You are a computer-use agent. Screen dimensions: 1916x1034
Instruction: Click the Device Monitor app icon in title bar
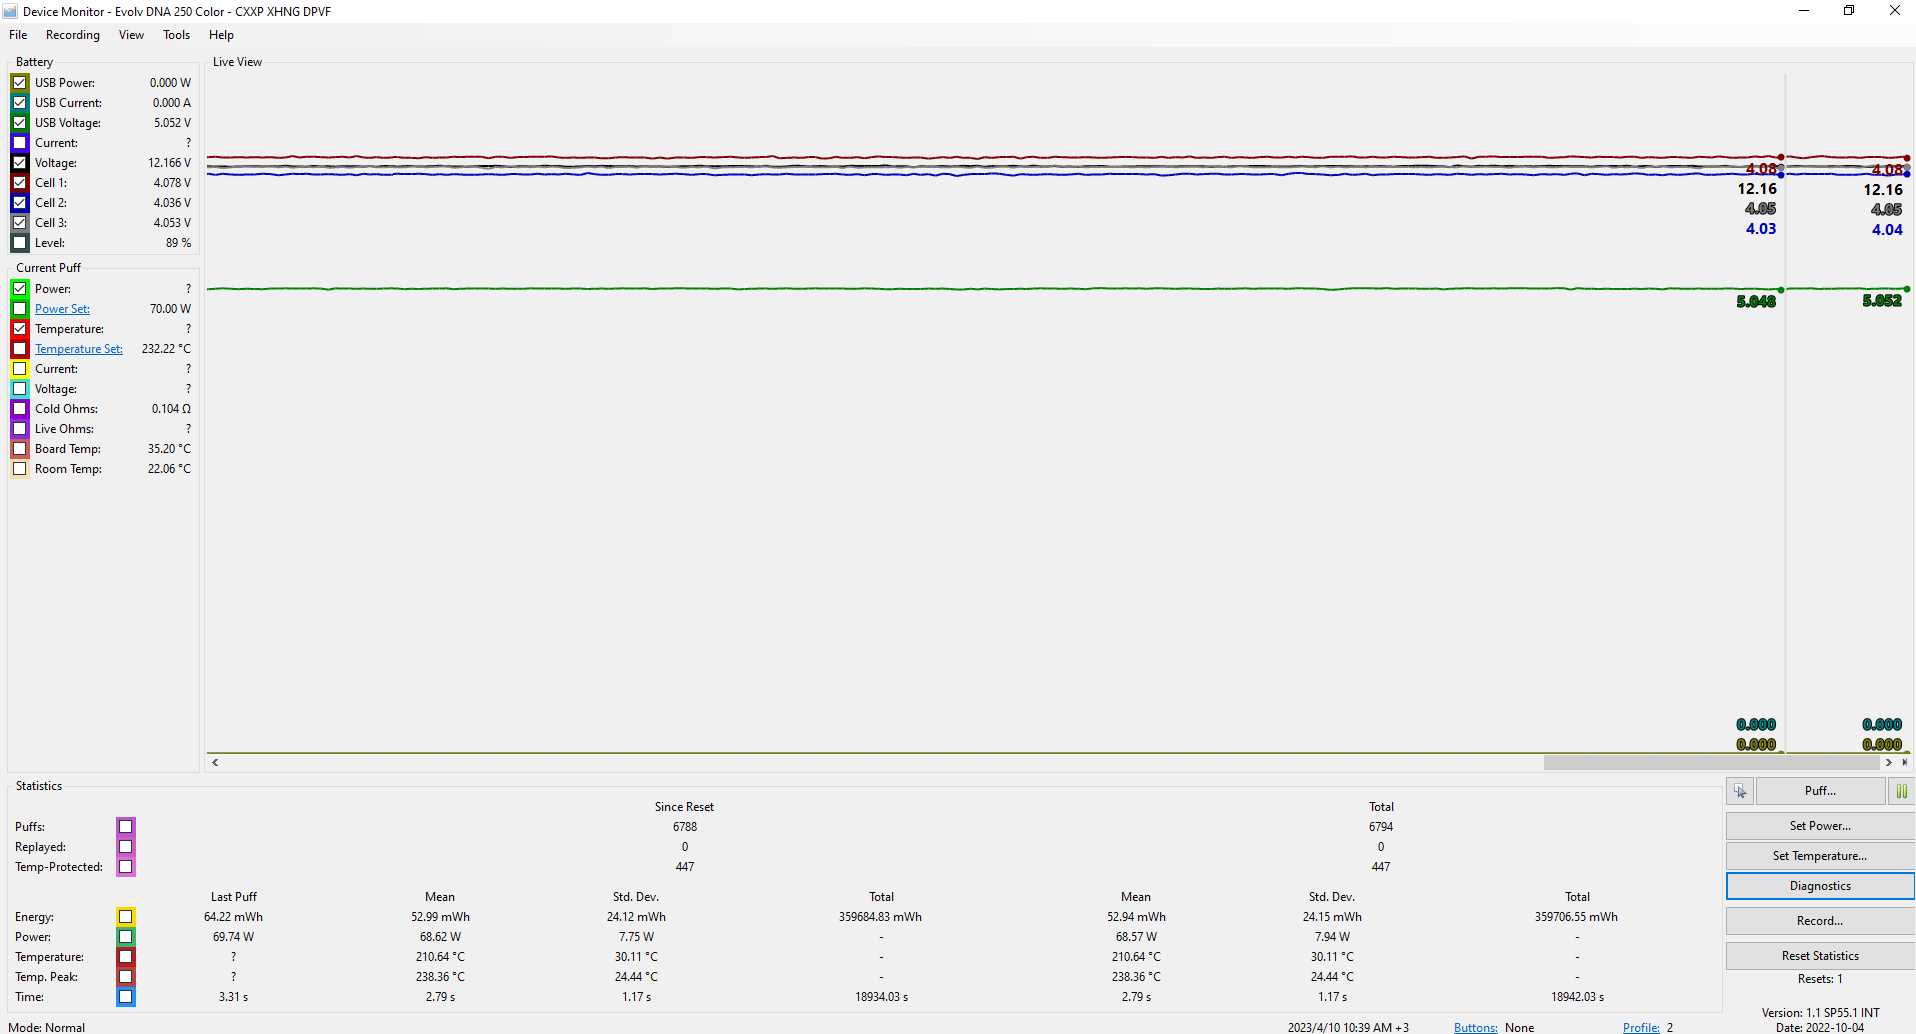click(10, 11)
